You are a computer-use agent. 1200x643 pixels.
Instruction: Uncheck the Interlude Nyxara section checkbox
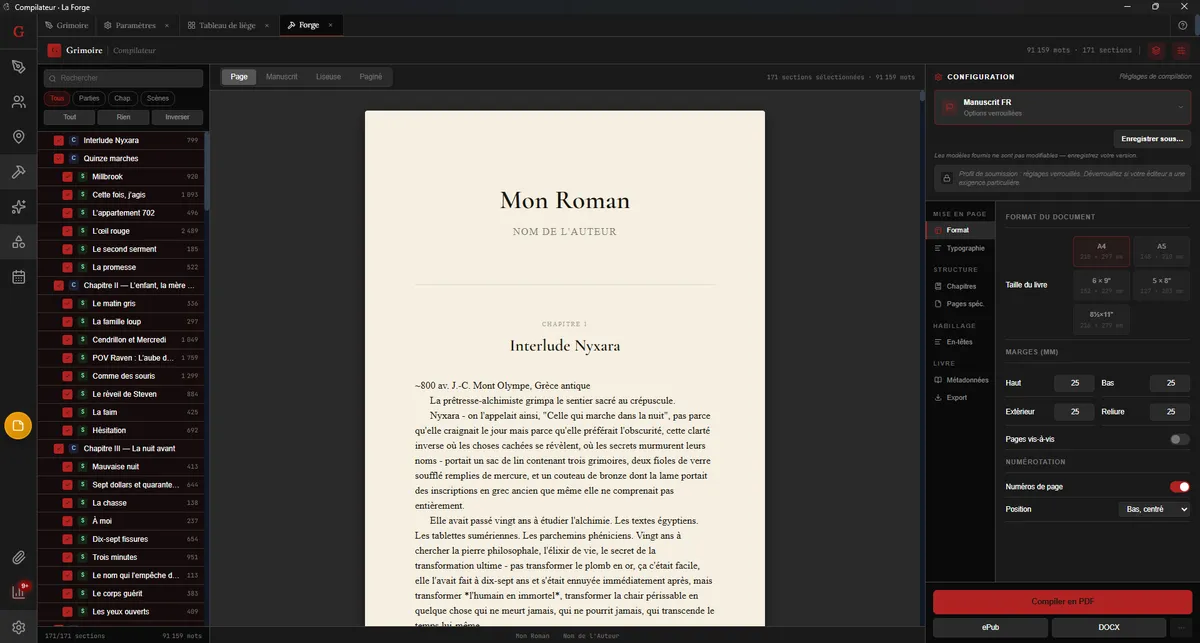pyautogui.click(x=59, y=140)
